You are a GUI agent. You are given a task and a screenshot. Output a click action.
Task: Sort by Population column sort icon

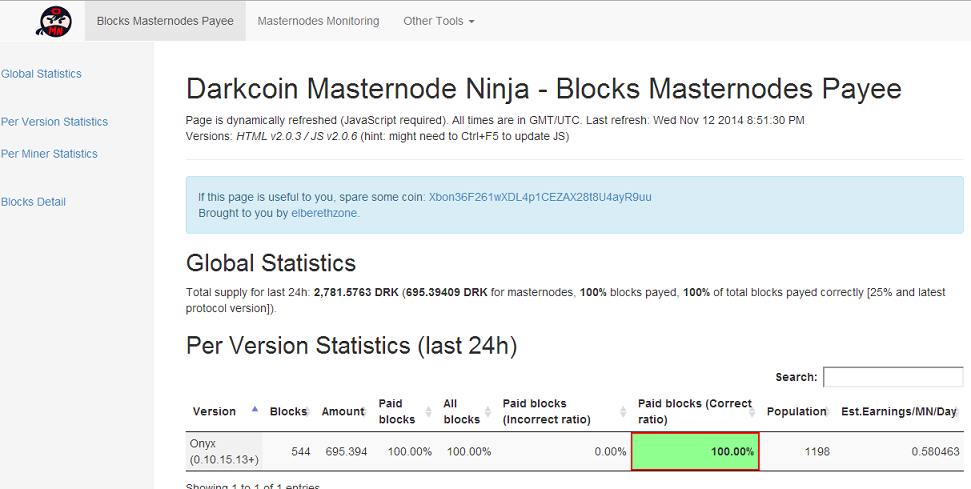827,412
